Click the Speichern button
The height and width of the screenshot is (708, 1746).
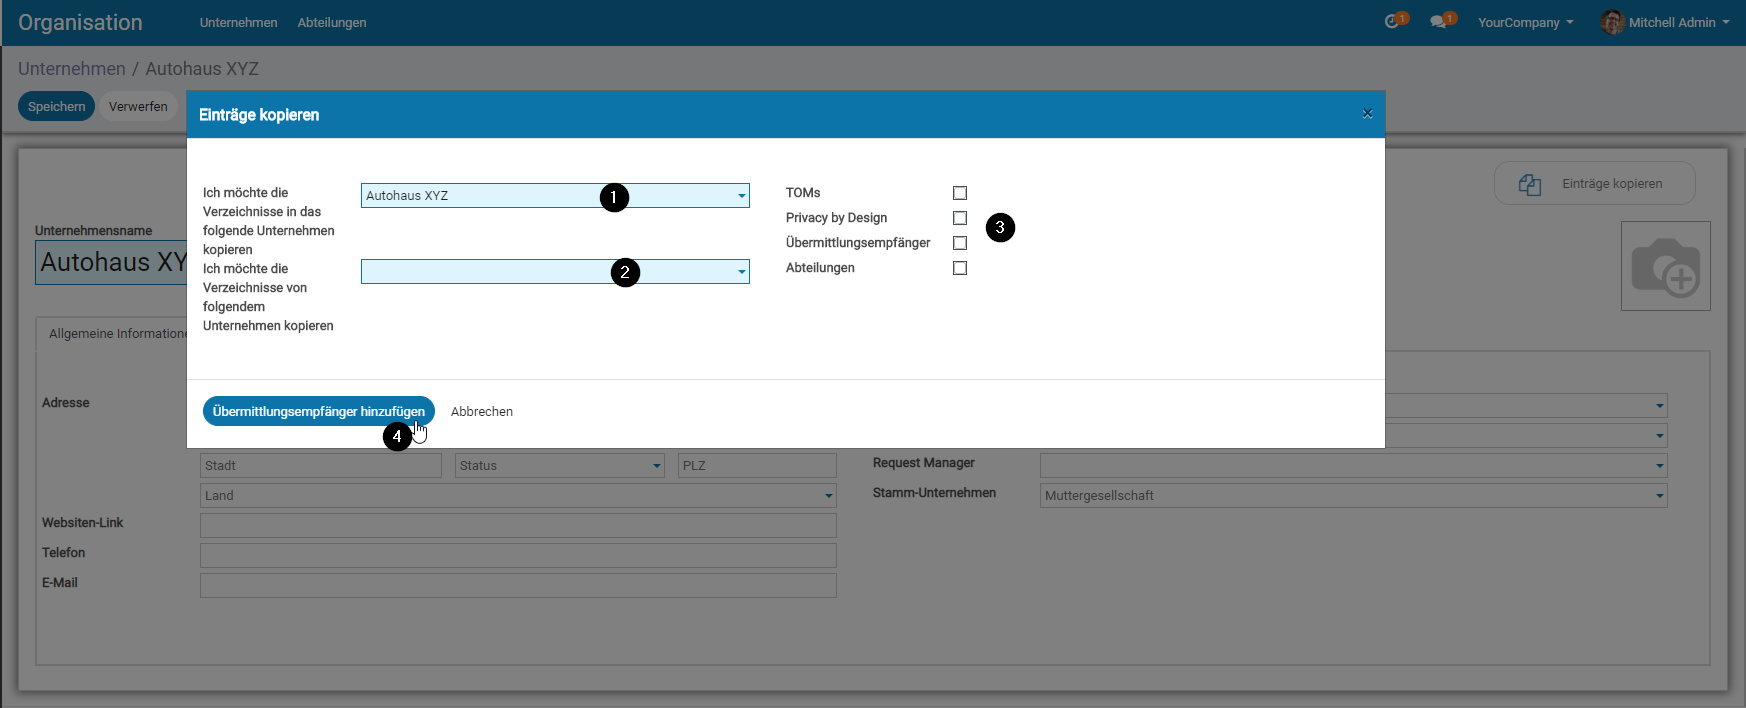[x=56, y=106]
